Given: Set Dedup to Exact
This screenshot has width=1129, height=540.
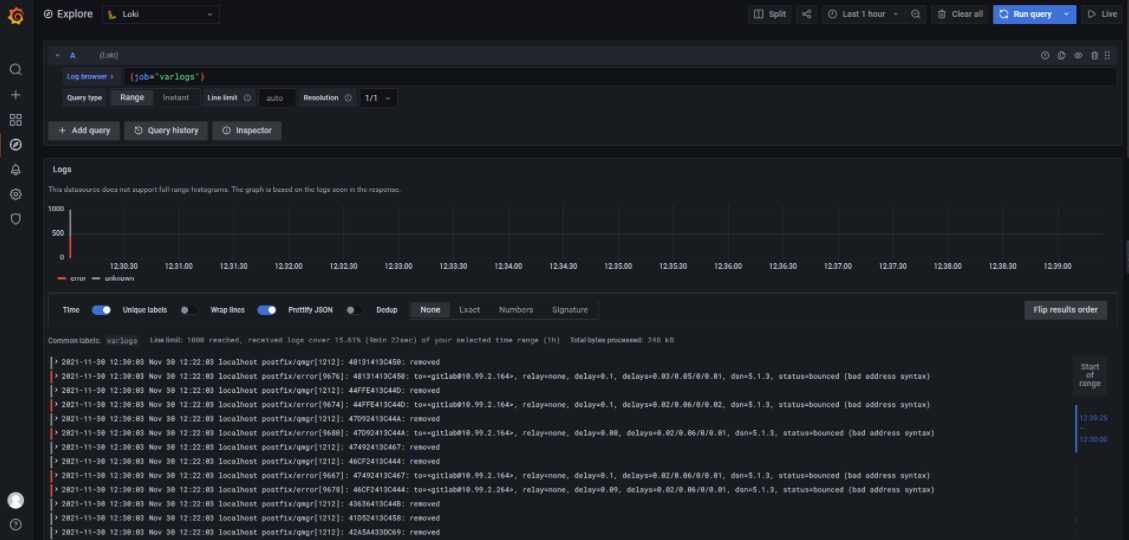Looking at the screenshot, I should coord(469,310).
